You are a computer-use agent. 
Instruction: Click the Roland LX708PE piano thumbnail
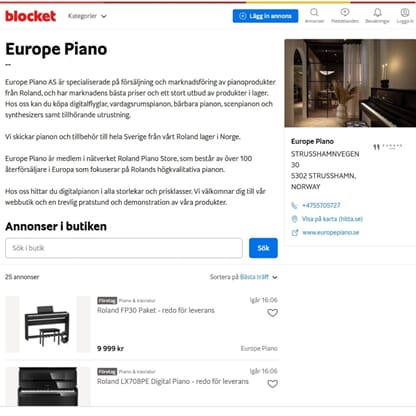(x=48, y=387)
